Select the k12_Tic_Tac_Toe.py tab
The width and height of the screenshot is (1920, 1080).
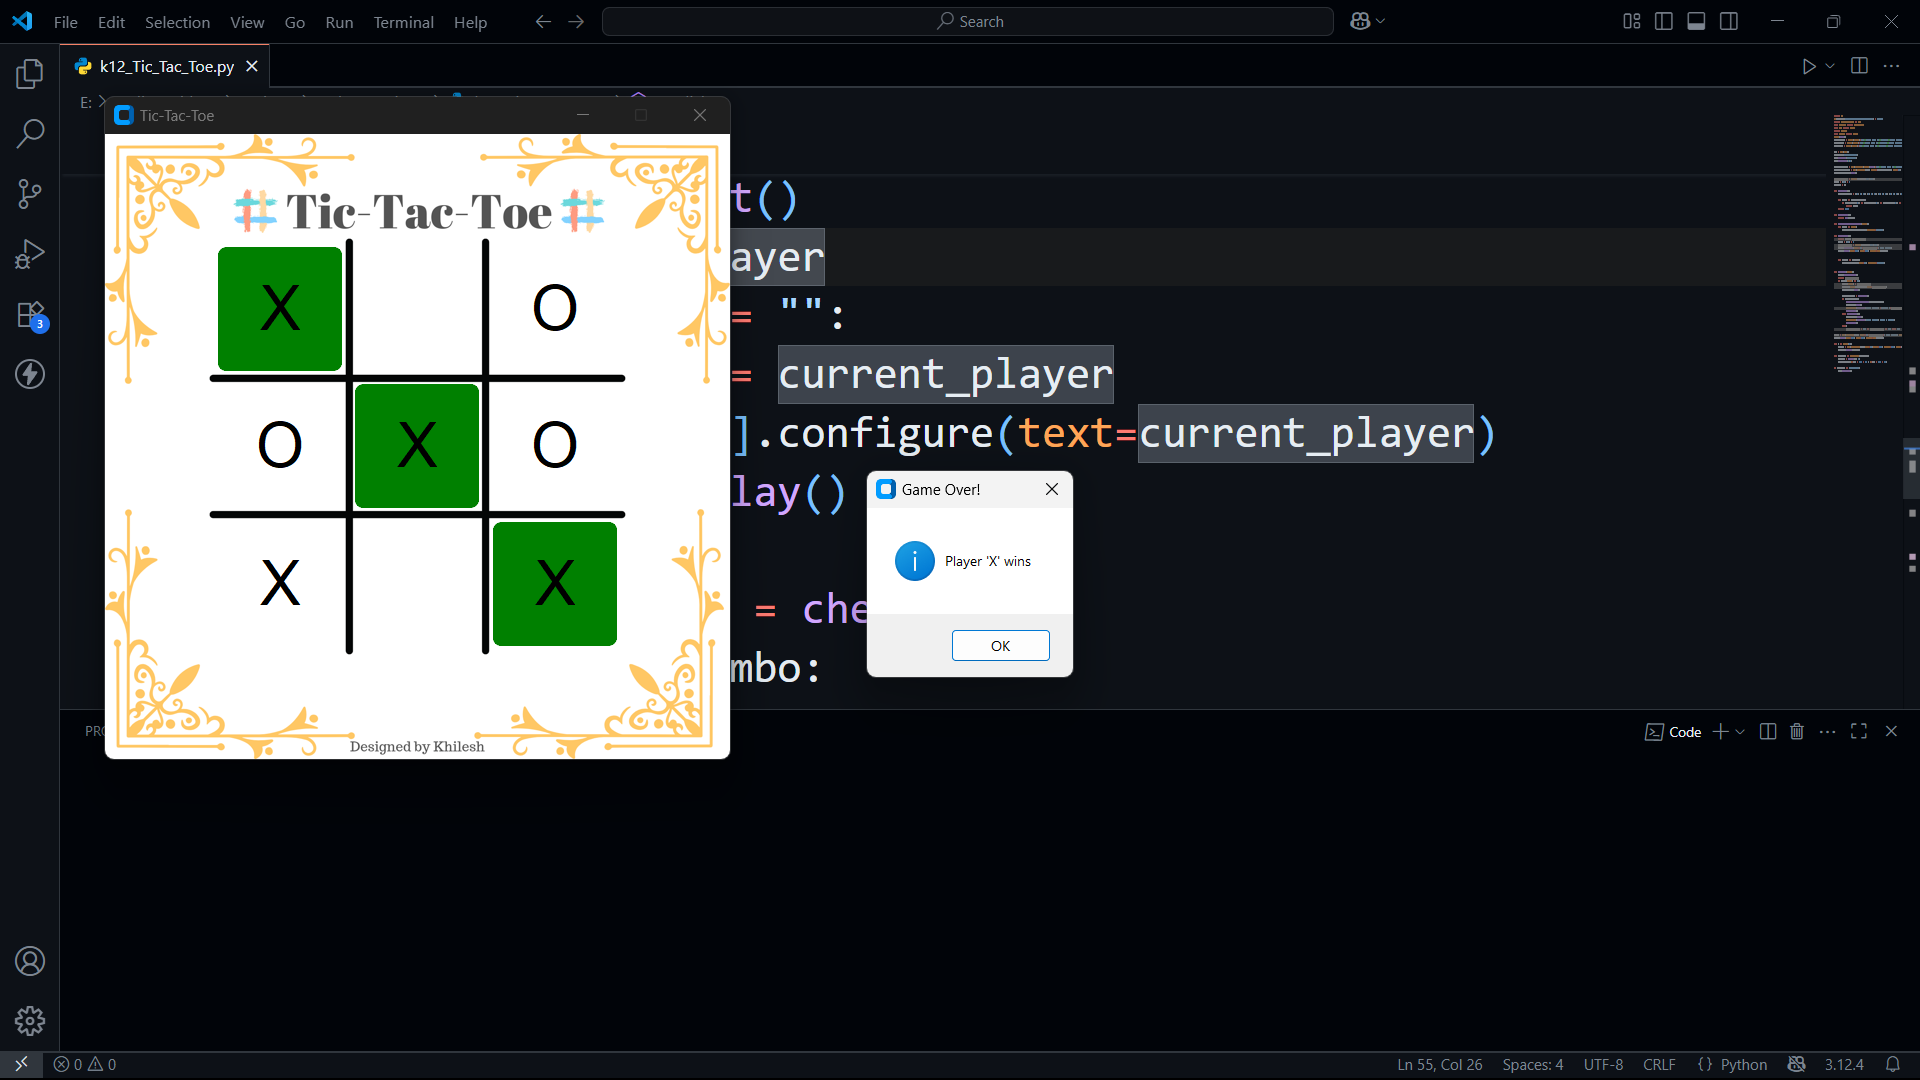(166, 66)
